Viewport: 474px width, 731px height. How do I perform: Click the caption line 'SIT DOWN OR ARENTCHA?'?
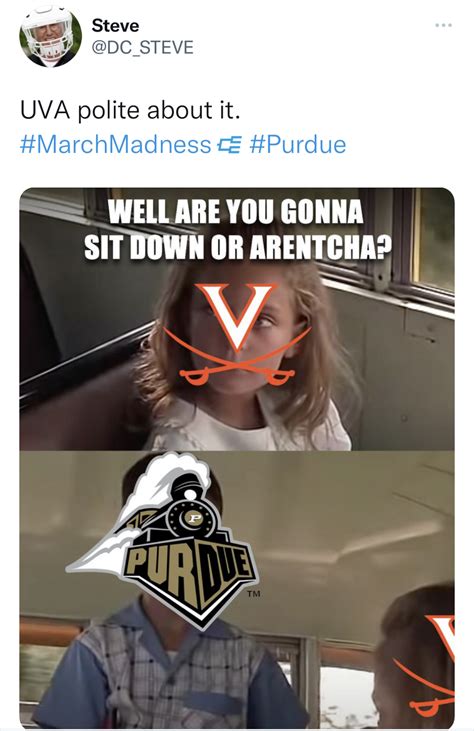coord(237,248)
